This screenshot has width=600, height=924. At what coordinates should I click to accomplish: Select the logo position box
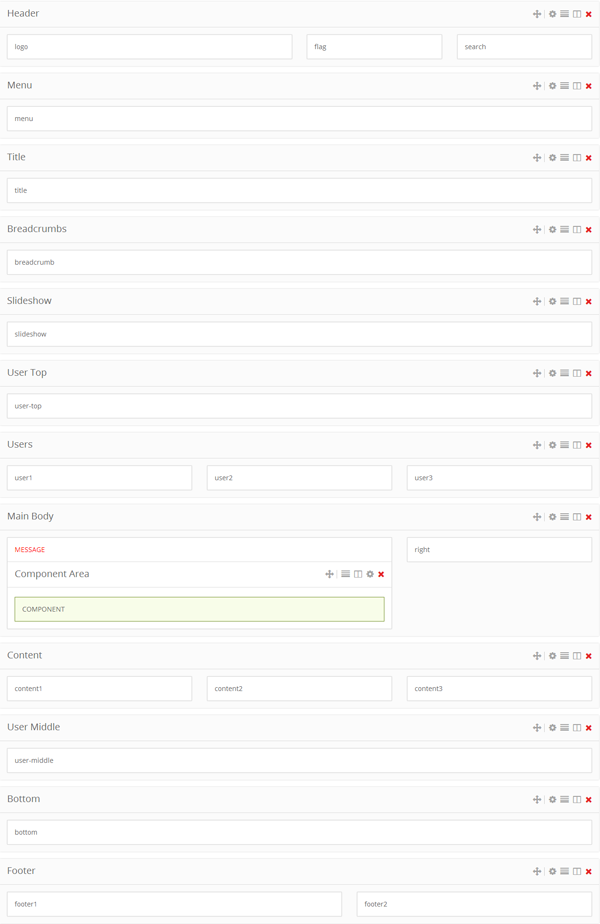click(150, 47)
